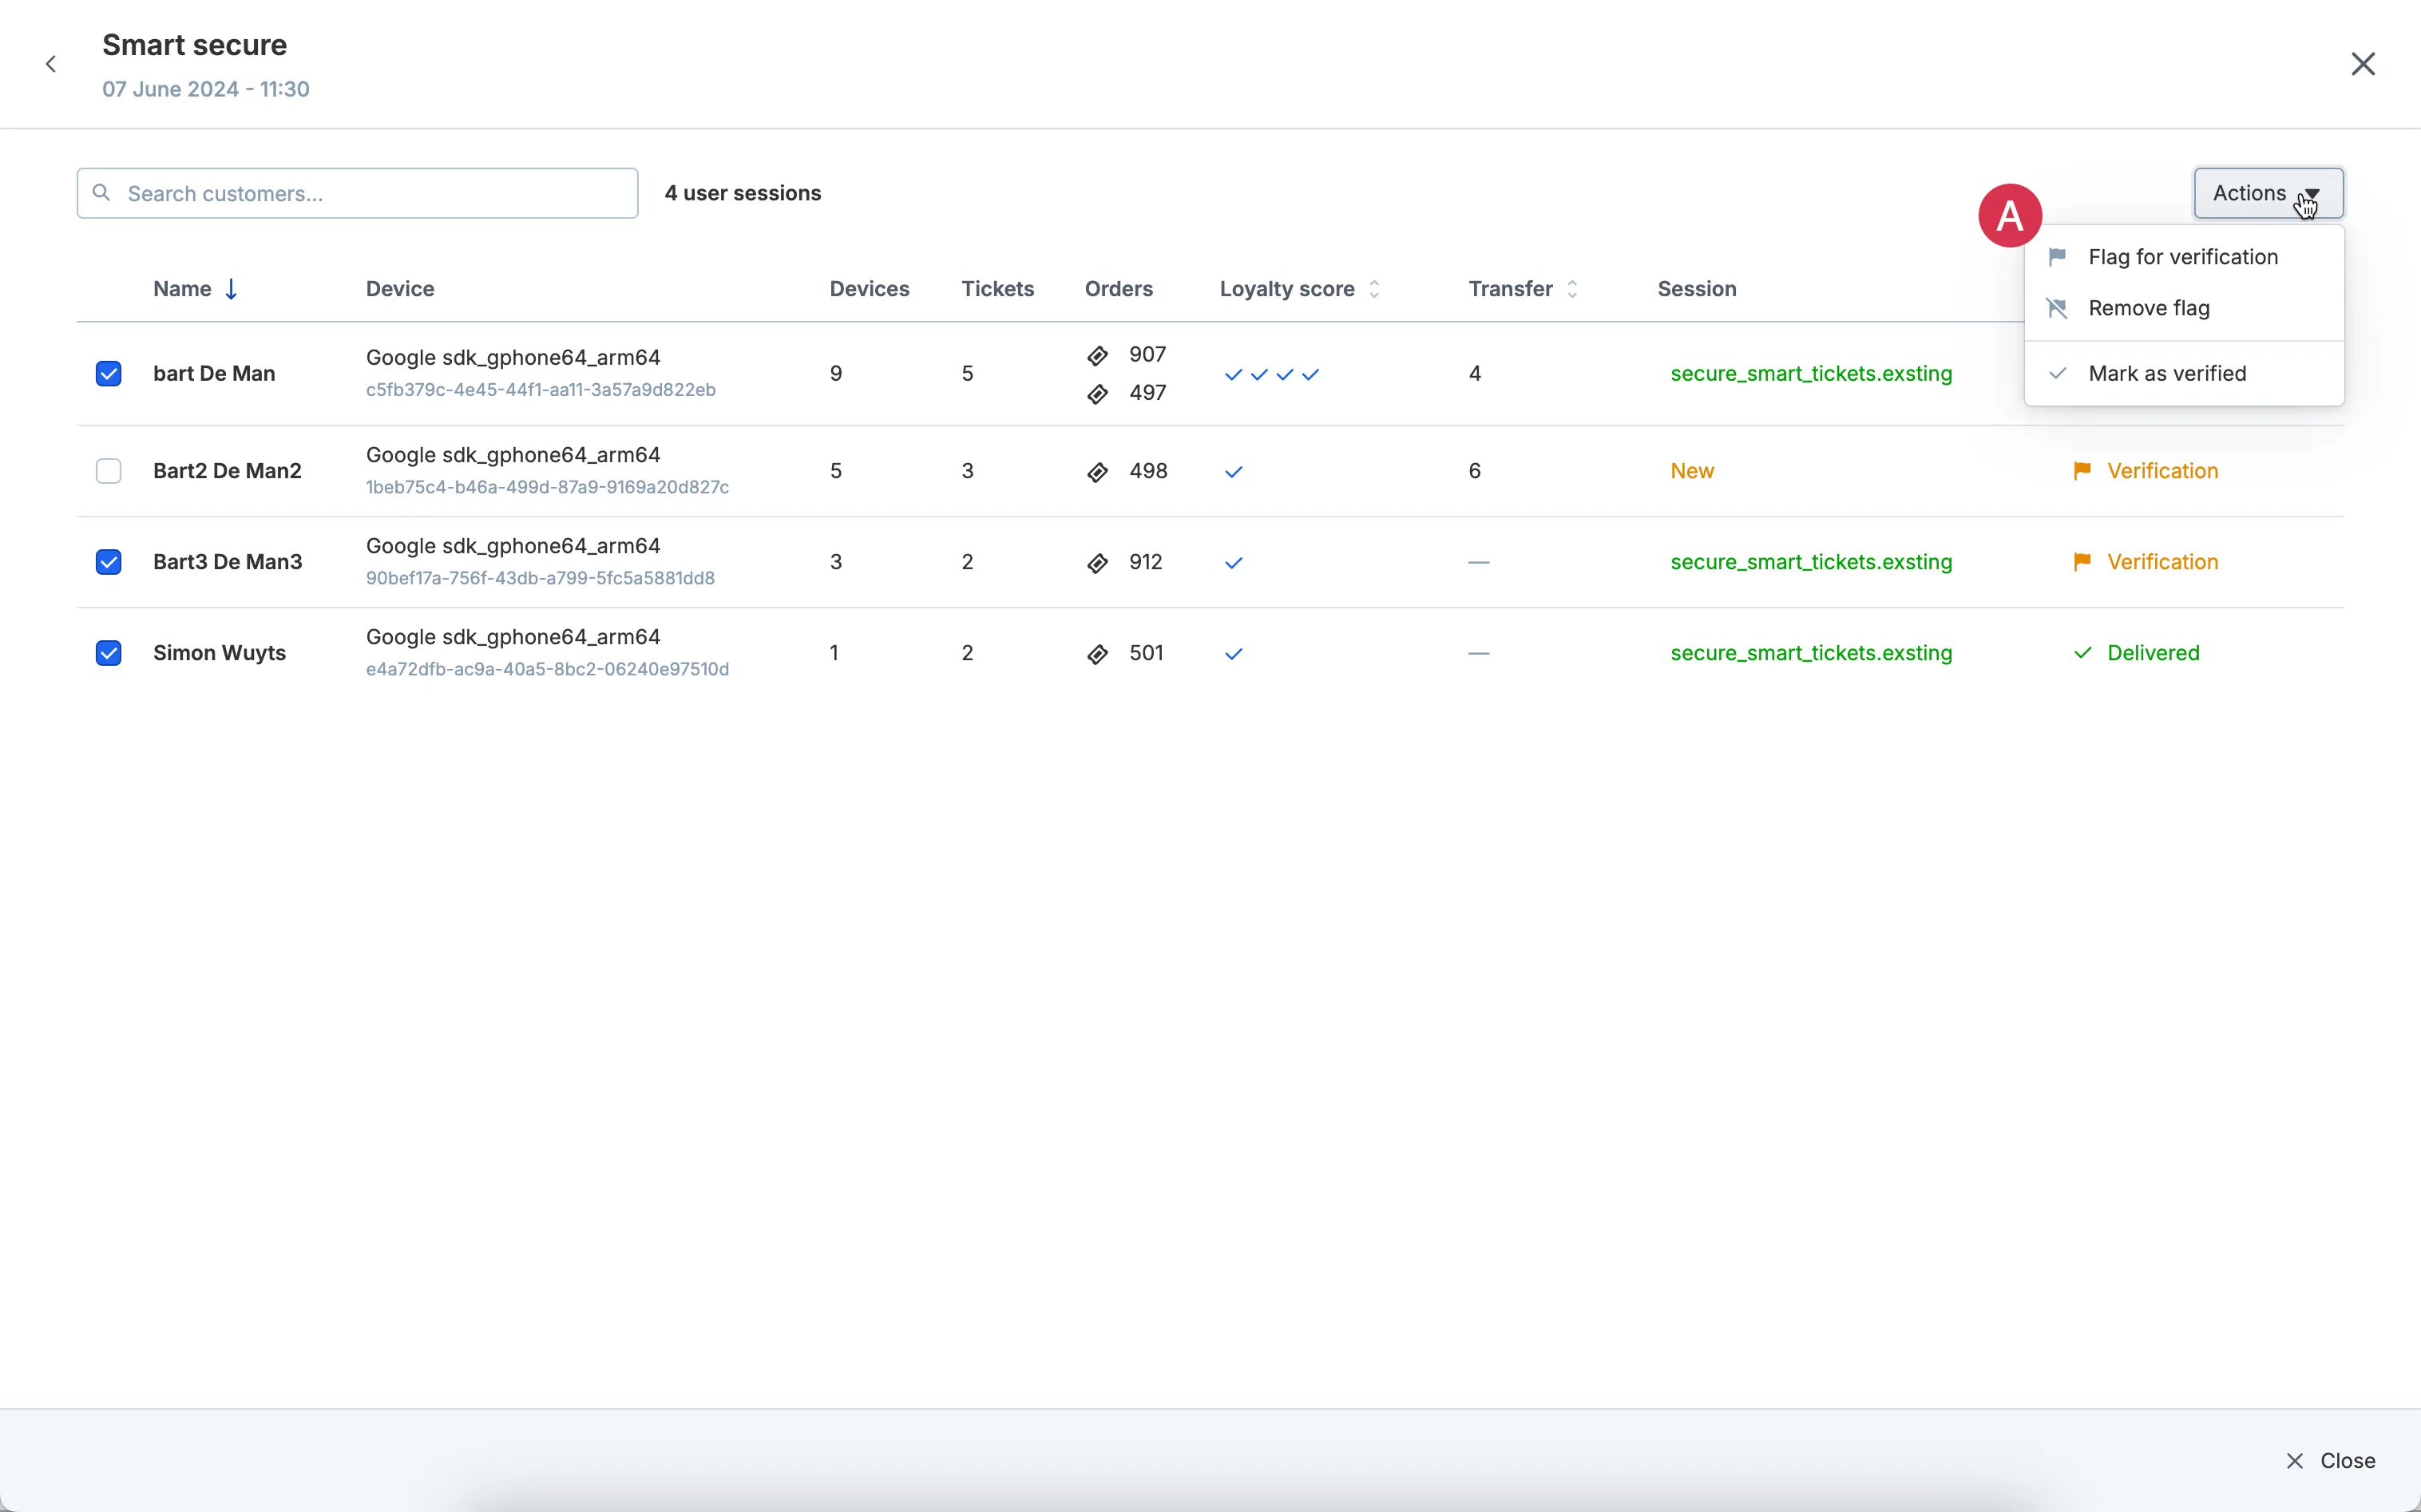2421x1512 pixels.
Task: Click the ticket icon next to order 498
Action: 1097,472
